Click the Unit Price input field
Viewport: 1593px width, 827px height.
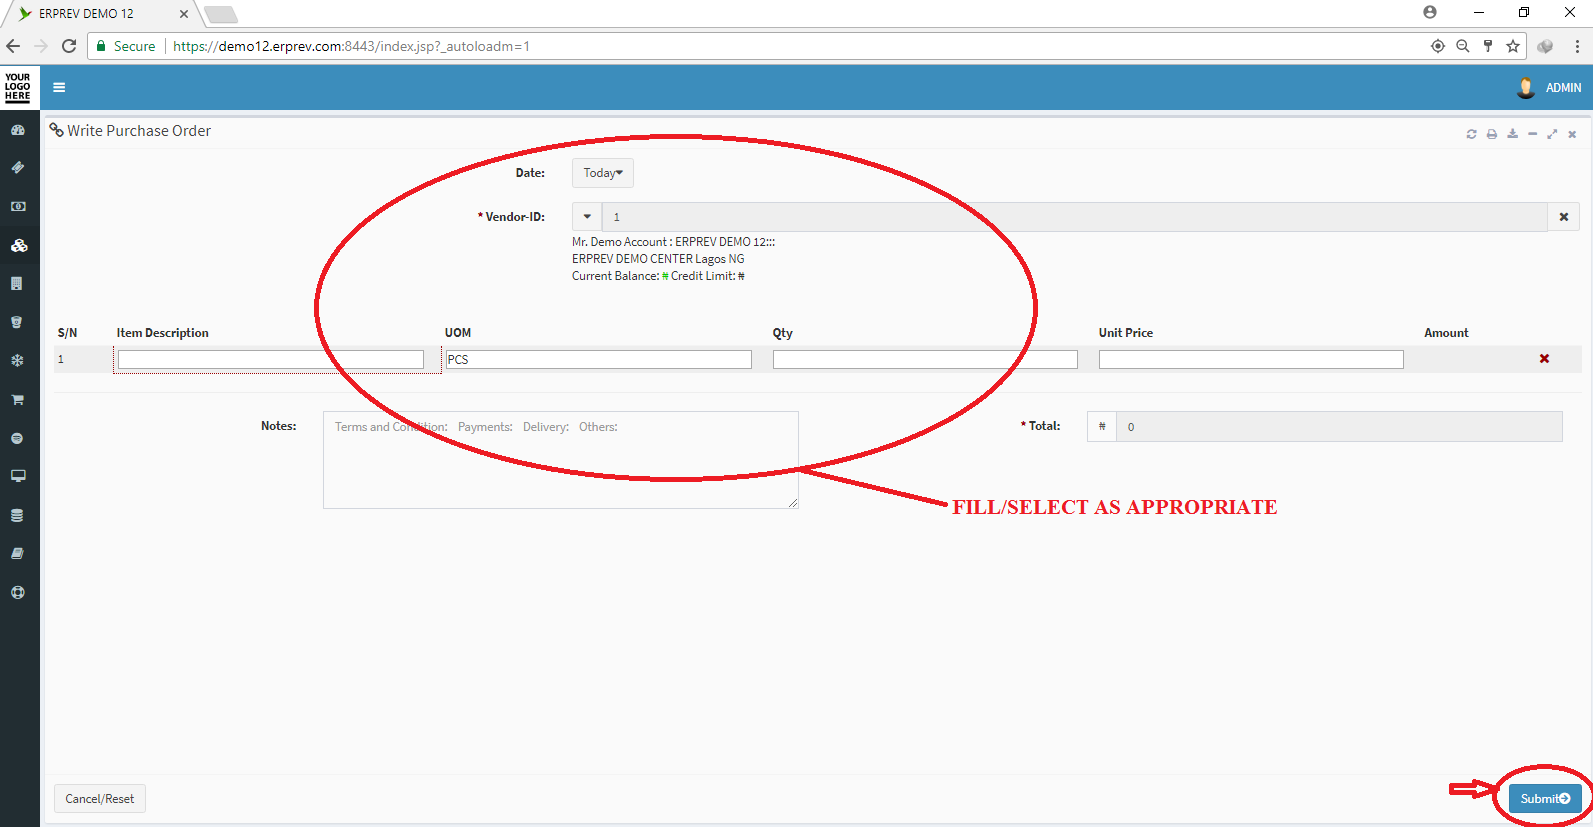point(1251,359)
